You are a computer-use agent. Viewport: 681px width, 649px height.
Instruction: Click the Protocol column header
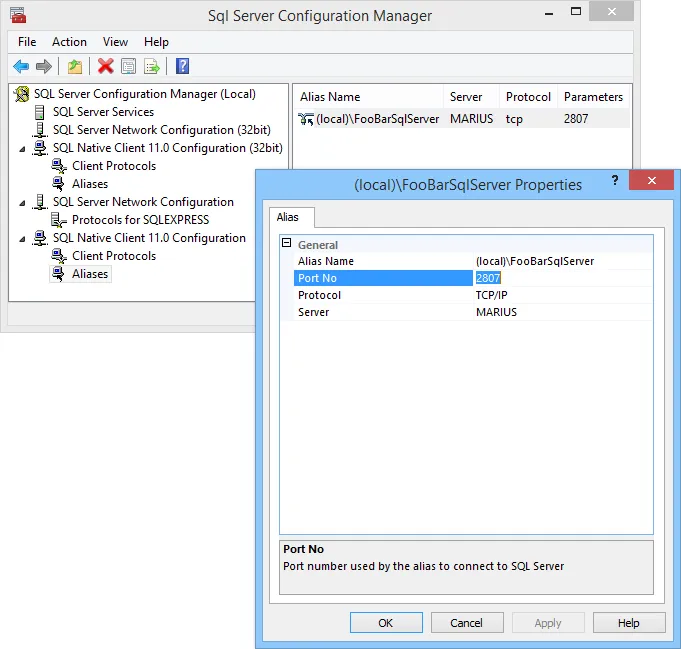(529, 96)
